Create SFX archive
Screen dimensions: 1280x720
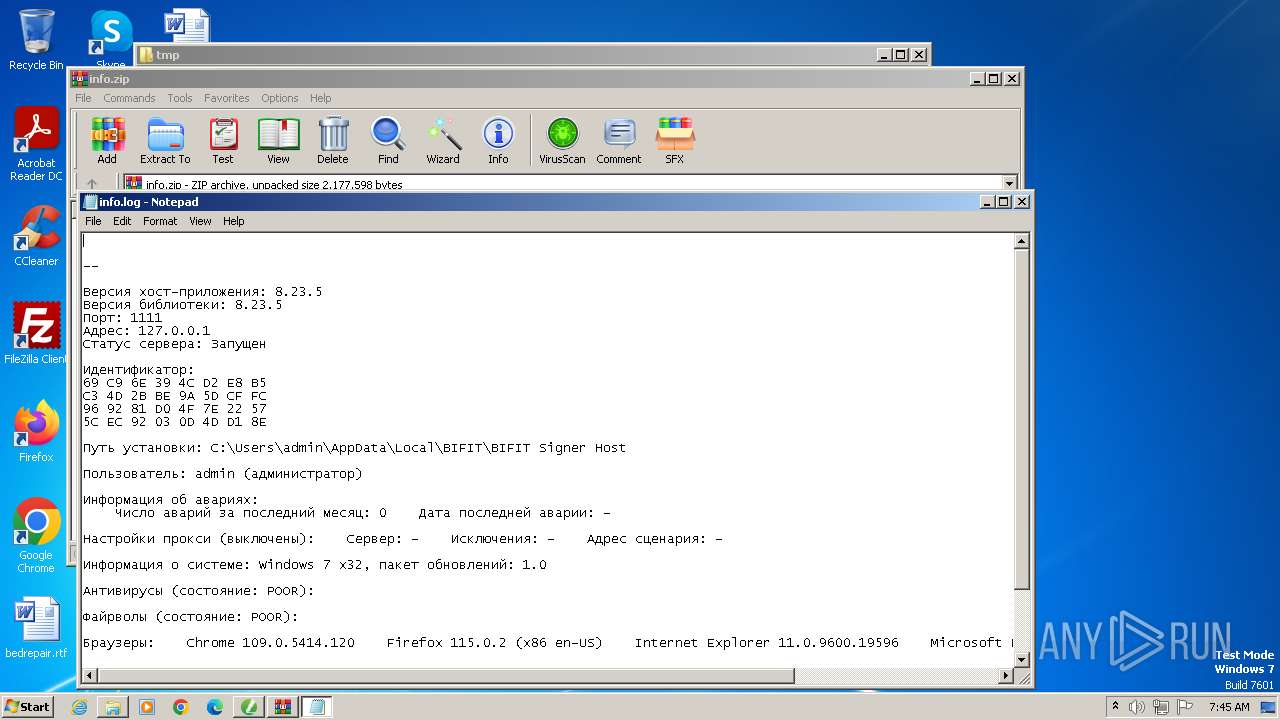(x=675, y=141)
